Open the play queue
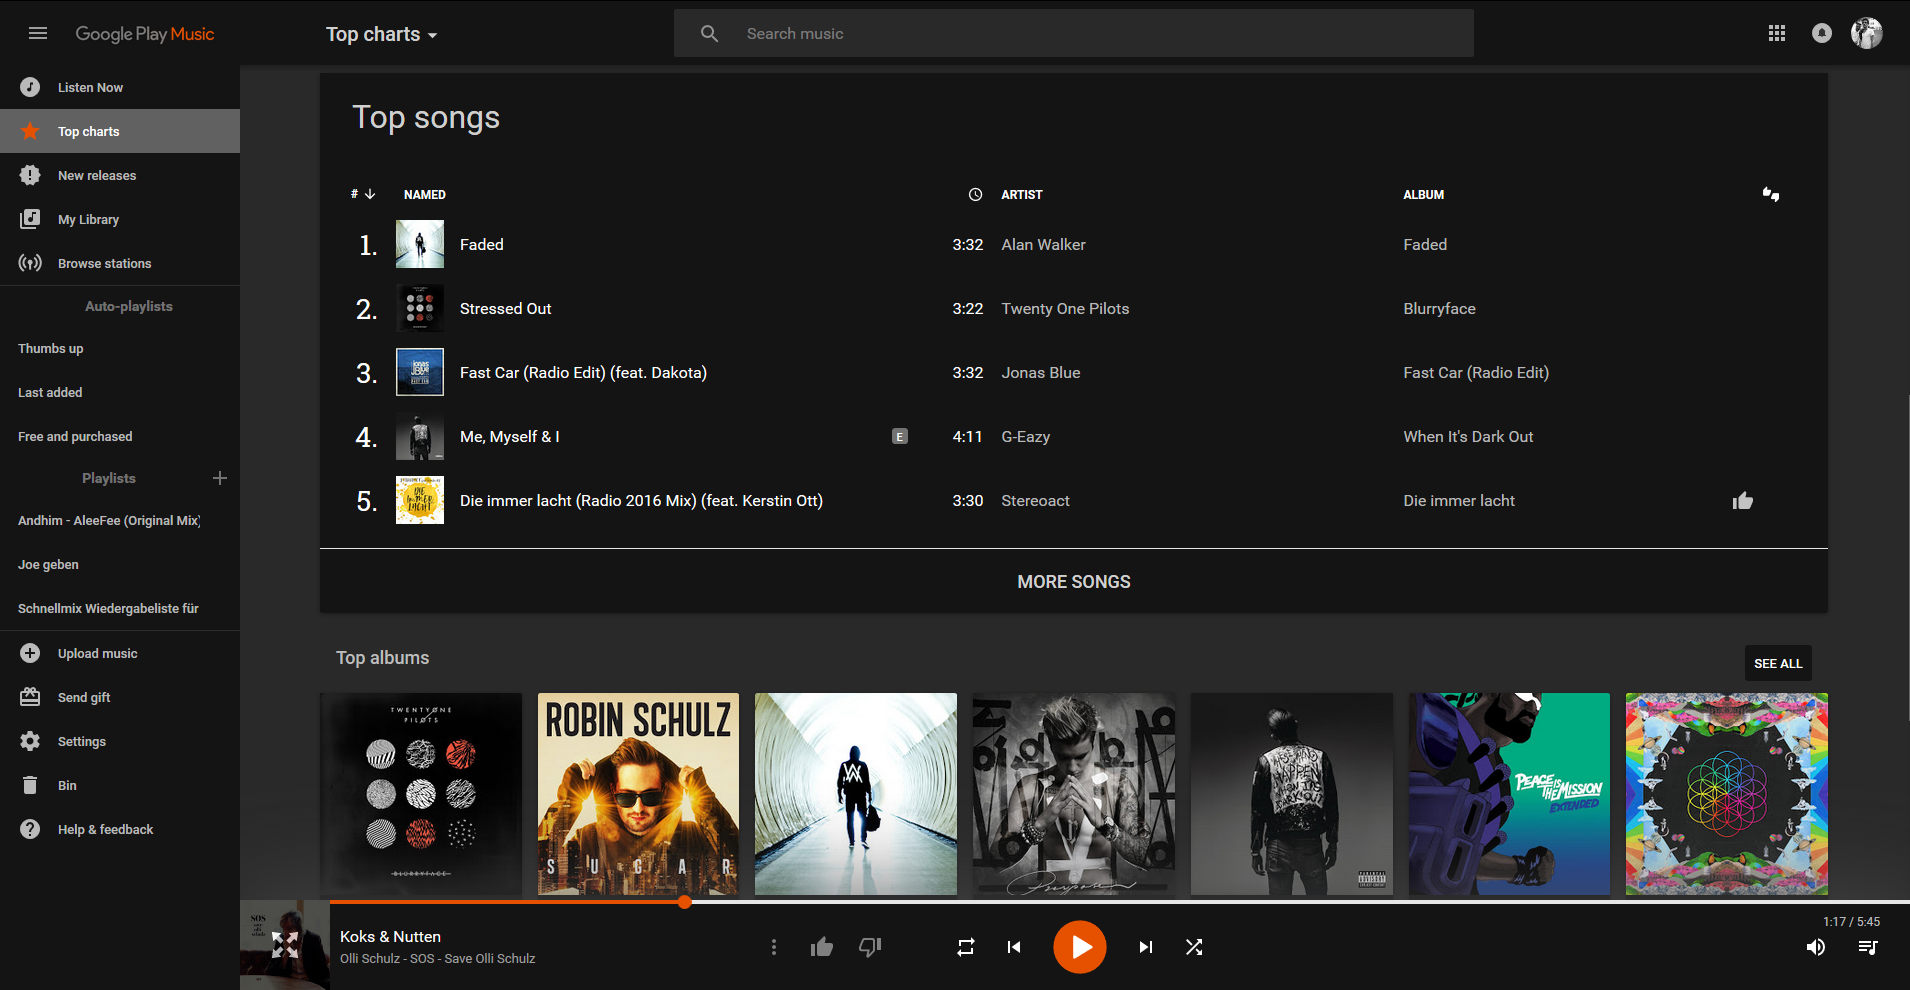The height and width of the screenshot is (990, 1910). click(x=1867, y=947)
